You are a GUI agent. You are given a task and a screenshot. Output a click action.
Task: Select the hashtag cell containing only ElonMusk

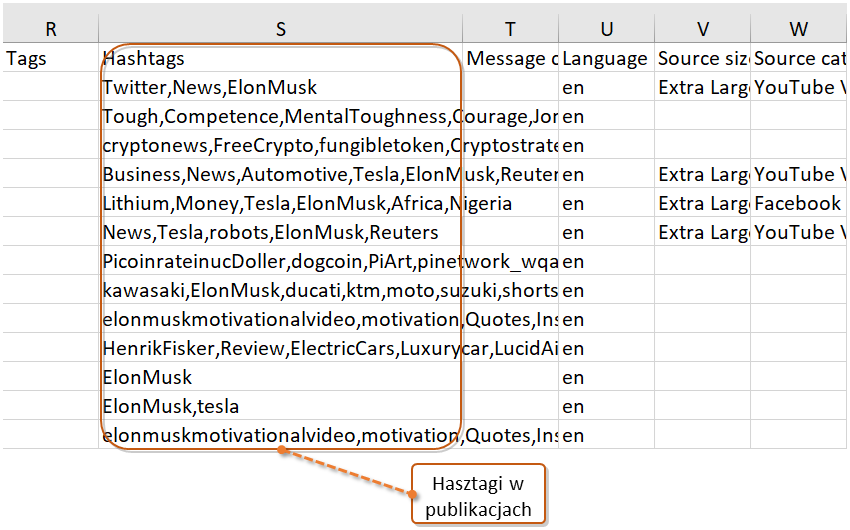[x=280, y=377]
